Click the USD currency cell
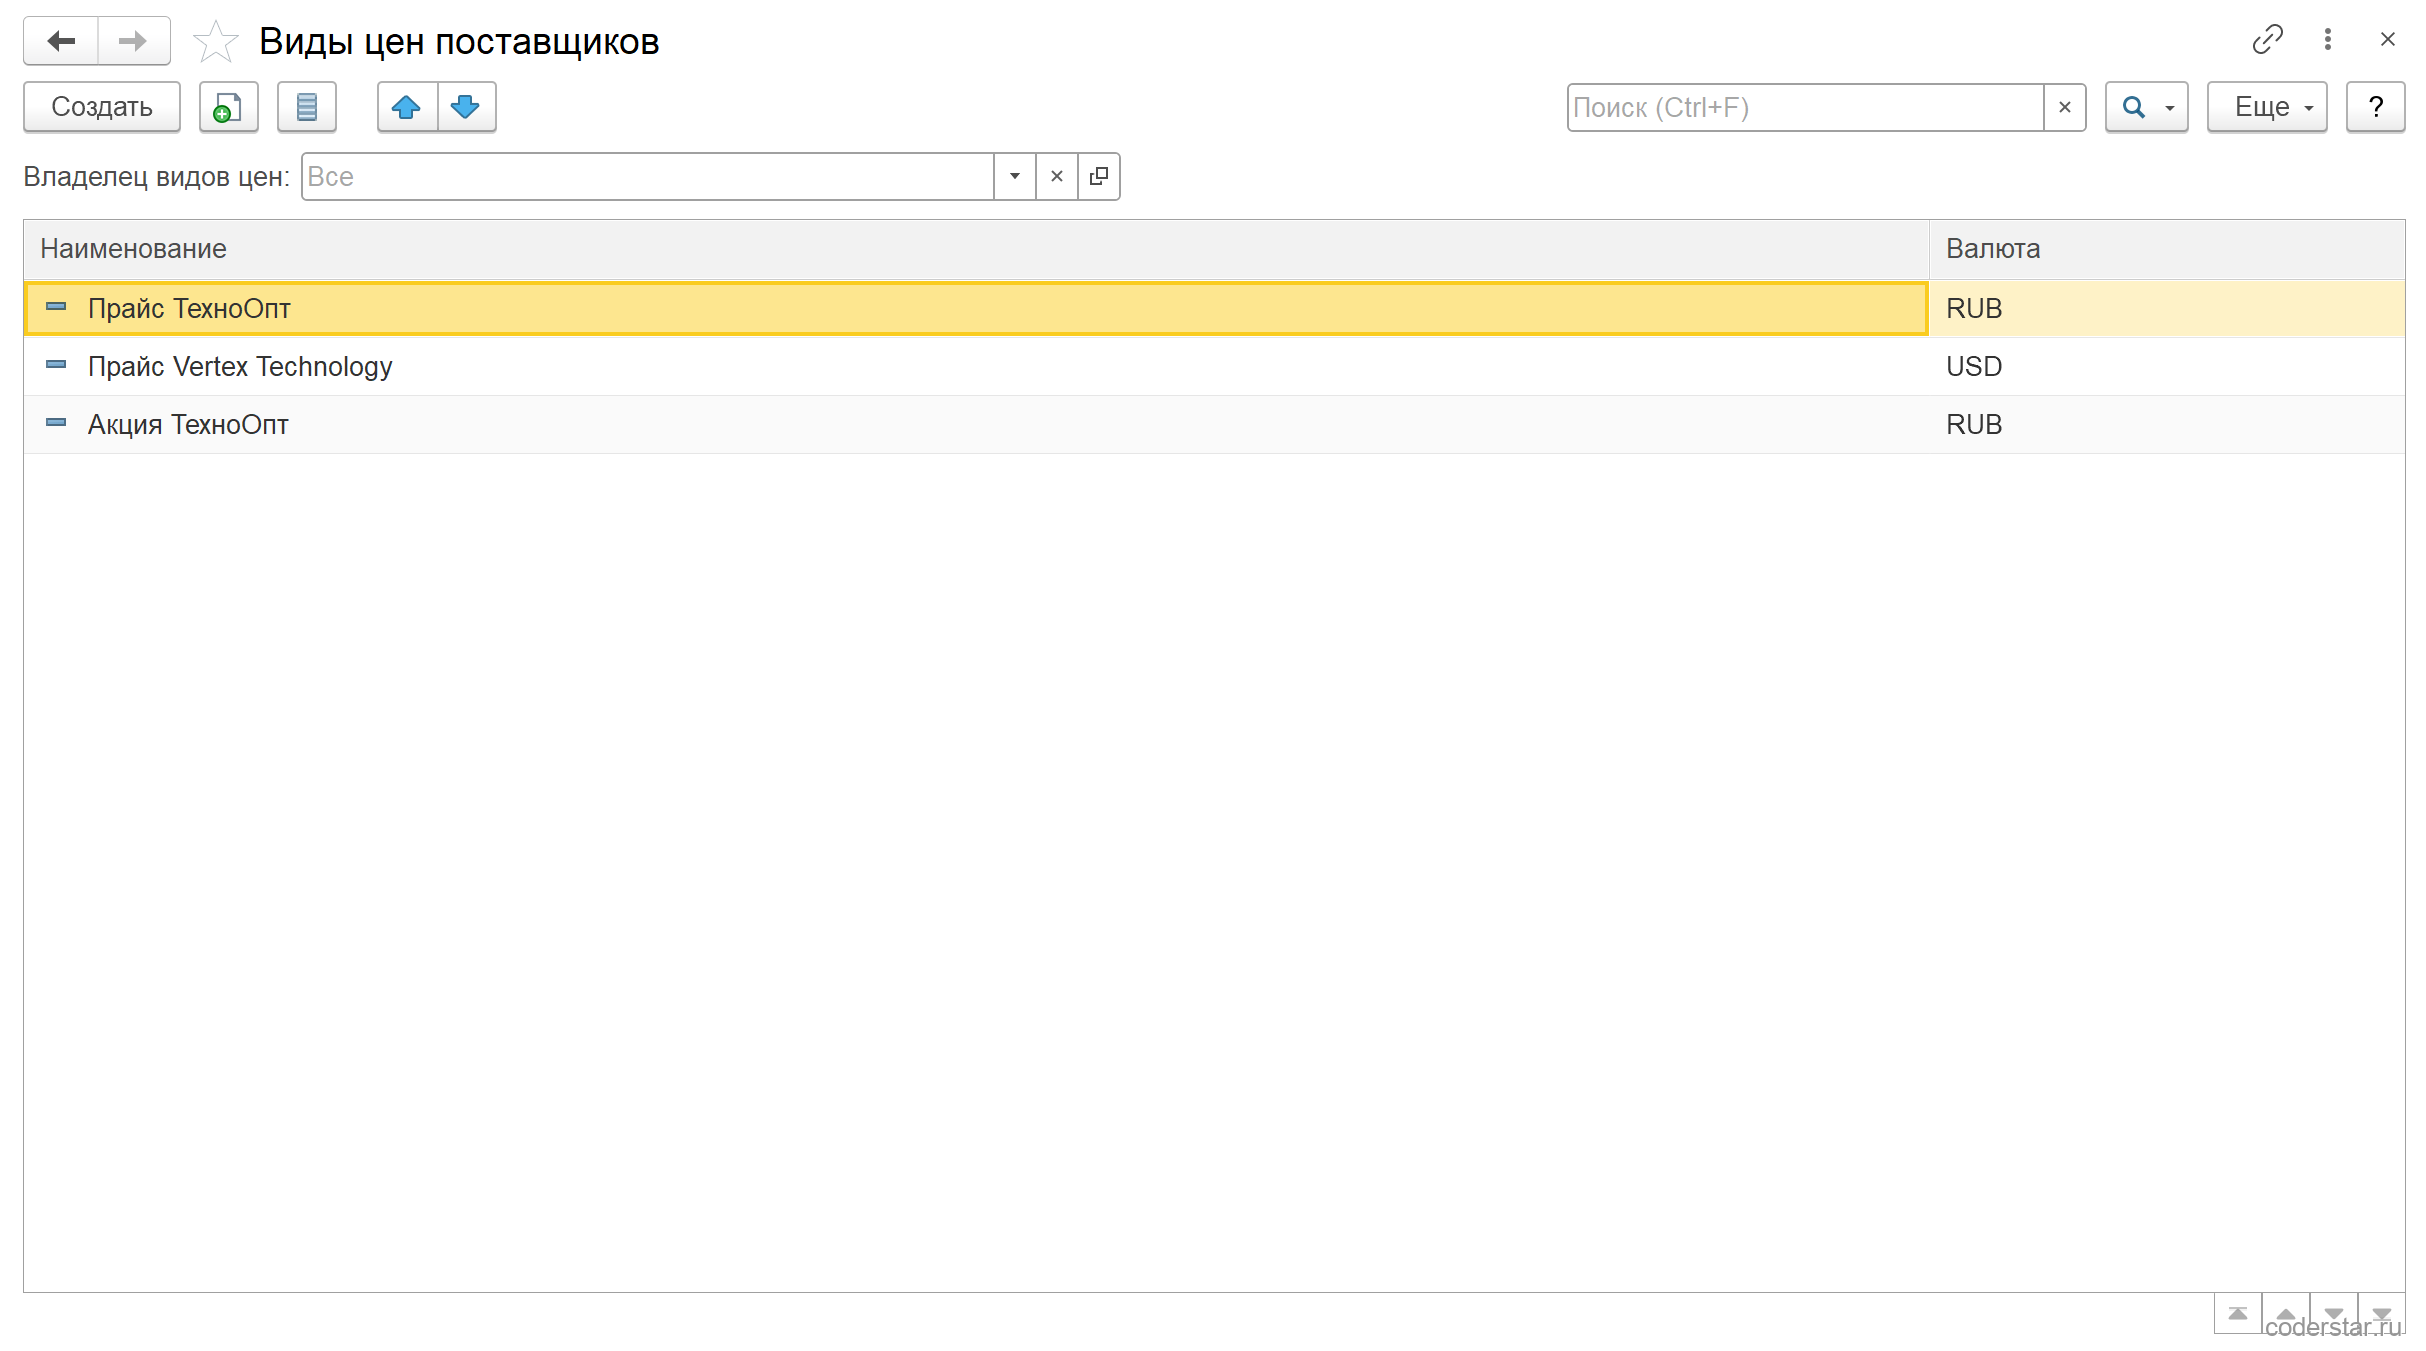This screenshot has width=2426, height=1351. (x=2167, y=366)
